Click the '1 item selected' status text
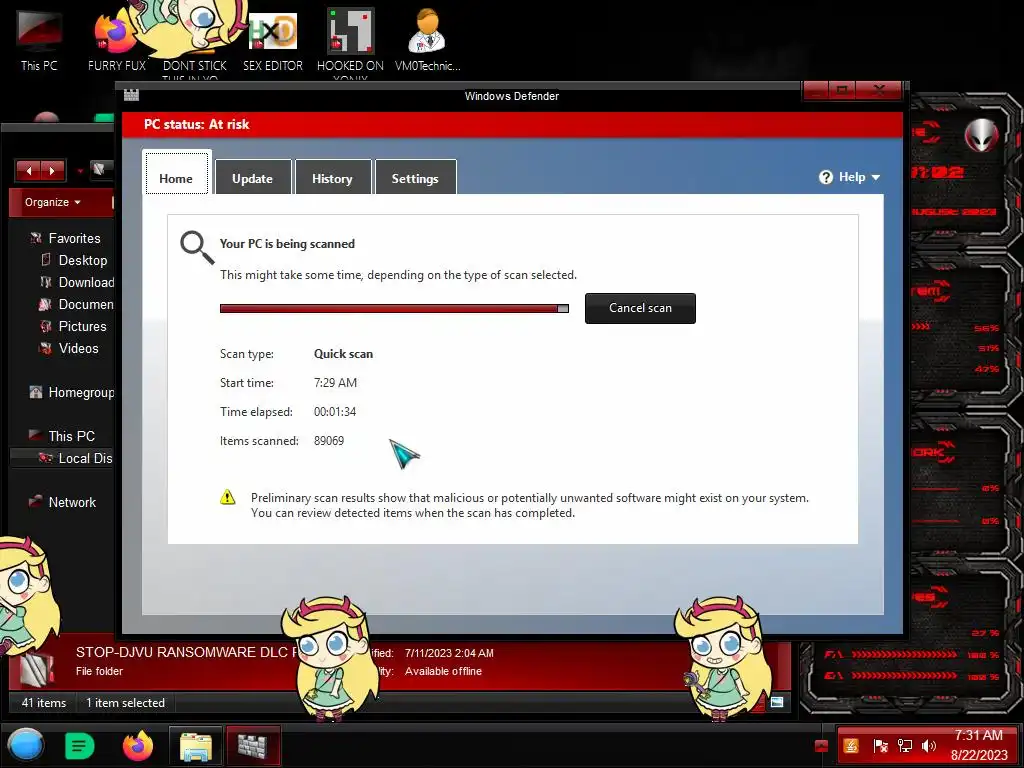Image resolution: width=1024 pixels, height=768 pixels. pos(125,703)
